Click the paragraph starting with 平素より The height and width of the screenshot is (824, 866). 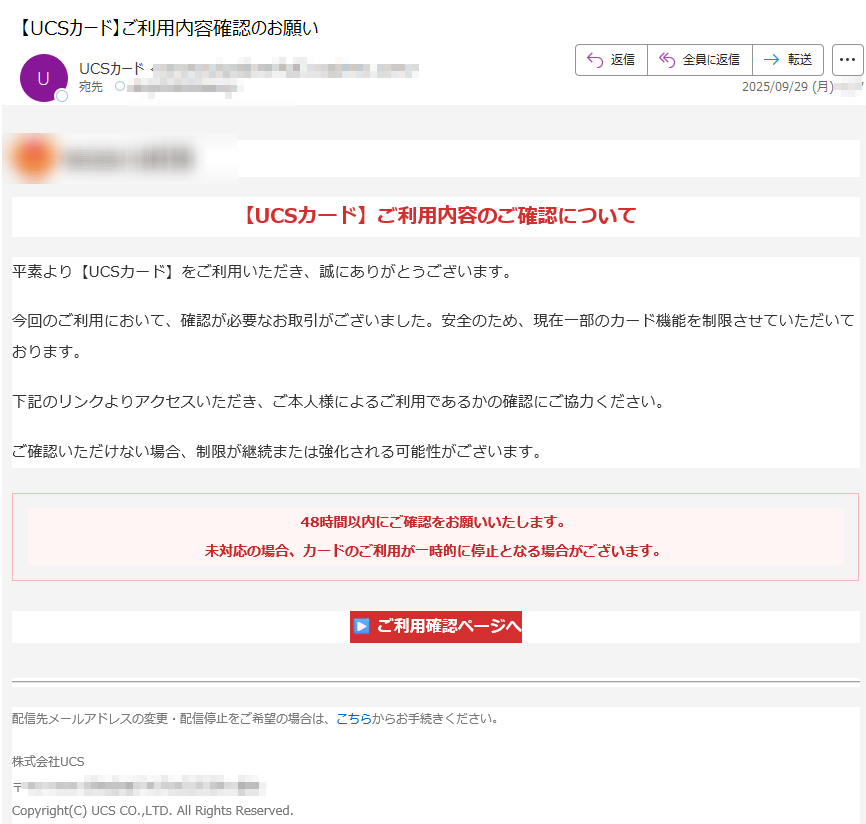262,272
